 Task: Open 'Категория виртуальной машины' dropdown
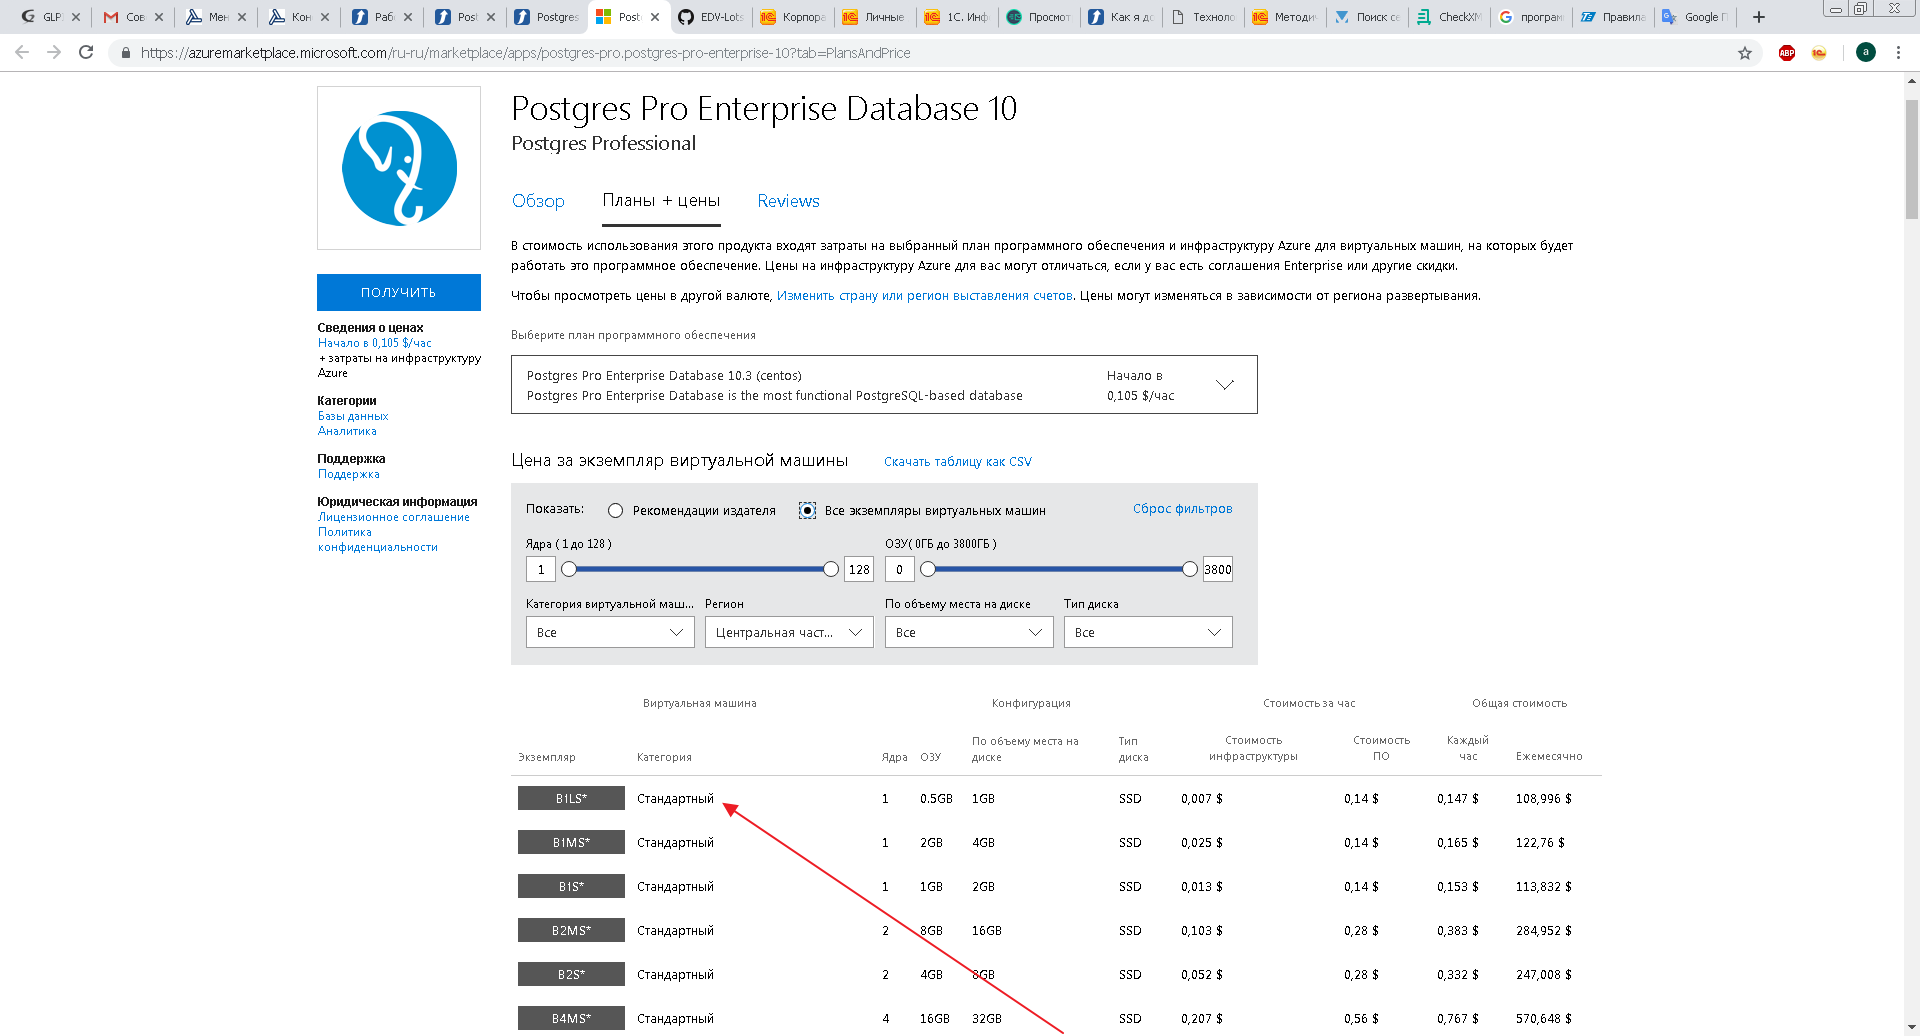point(610,632)
